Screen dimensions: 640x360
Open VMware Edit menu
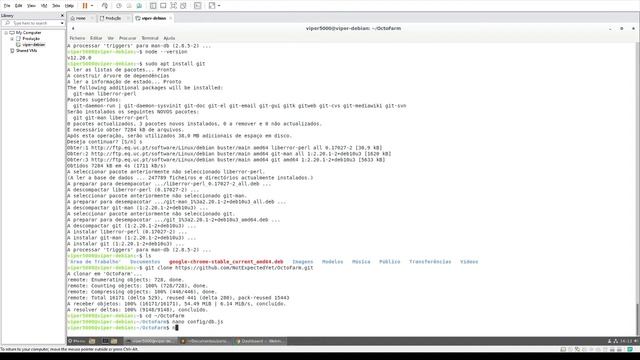19,6
